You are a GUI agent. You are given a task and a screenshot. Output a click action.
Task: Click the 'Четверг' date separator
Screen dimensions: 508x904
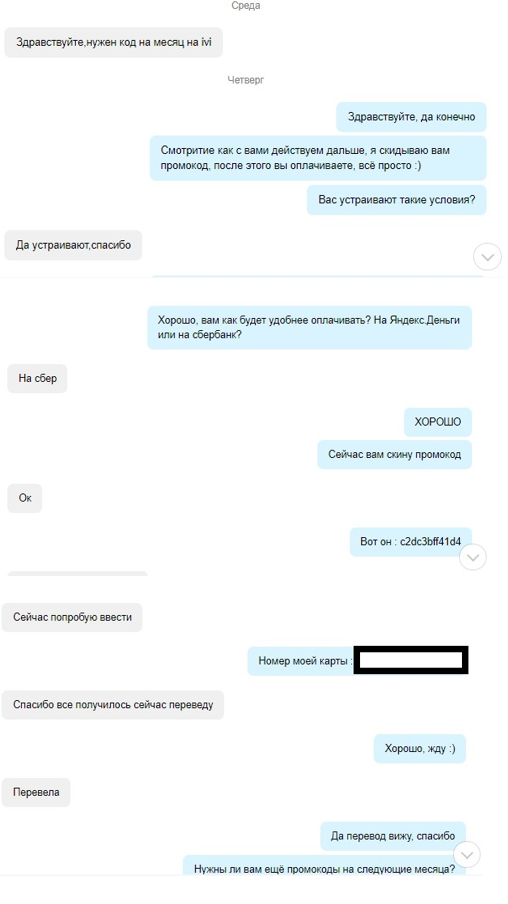point(246,80)
